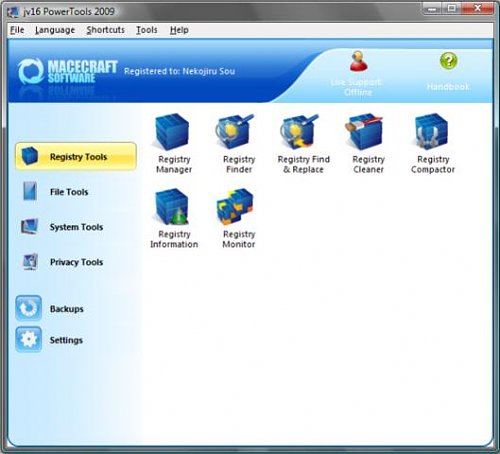500x454 pixels.
Task: Start the Registry Cleaner icon
Action: click(x=365, y=132)
